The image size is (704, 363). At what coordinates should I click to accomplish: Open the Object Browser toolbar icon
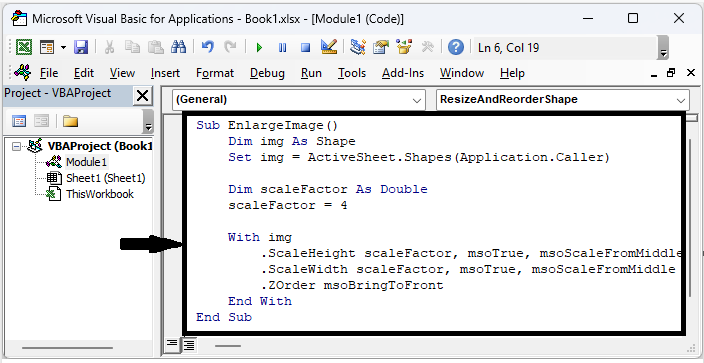pos(404,47)
